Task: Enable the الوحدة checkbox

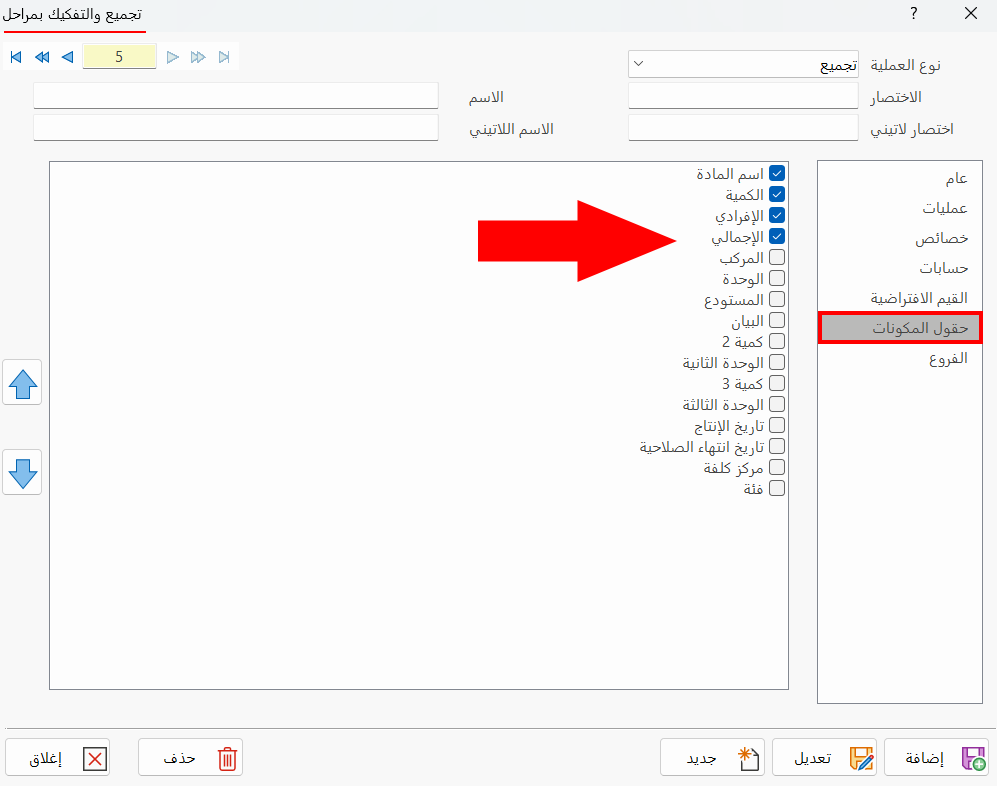Action: (776, 278)
